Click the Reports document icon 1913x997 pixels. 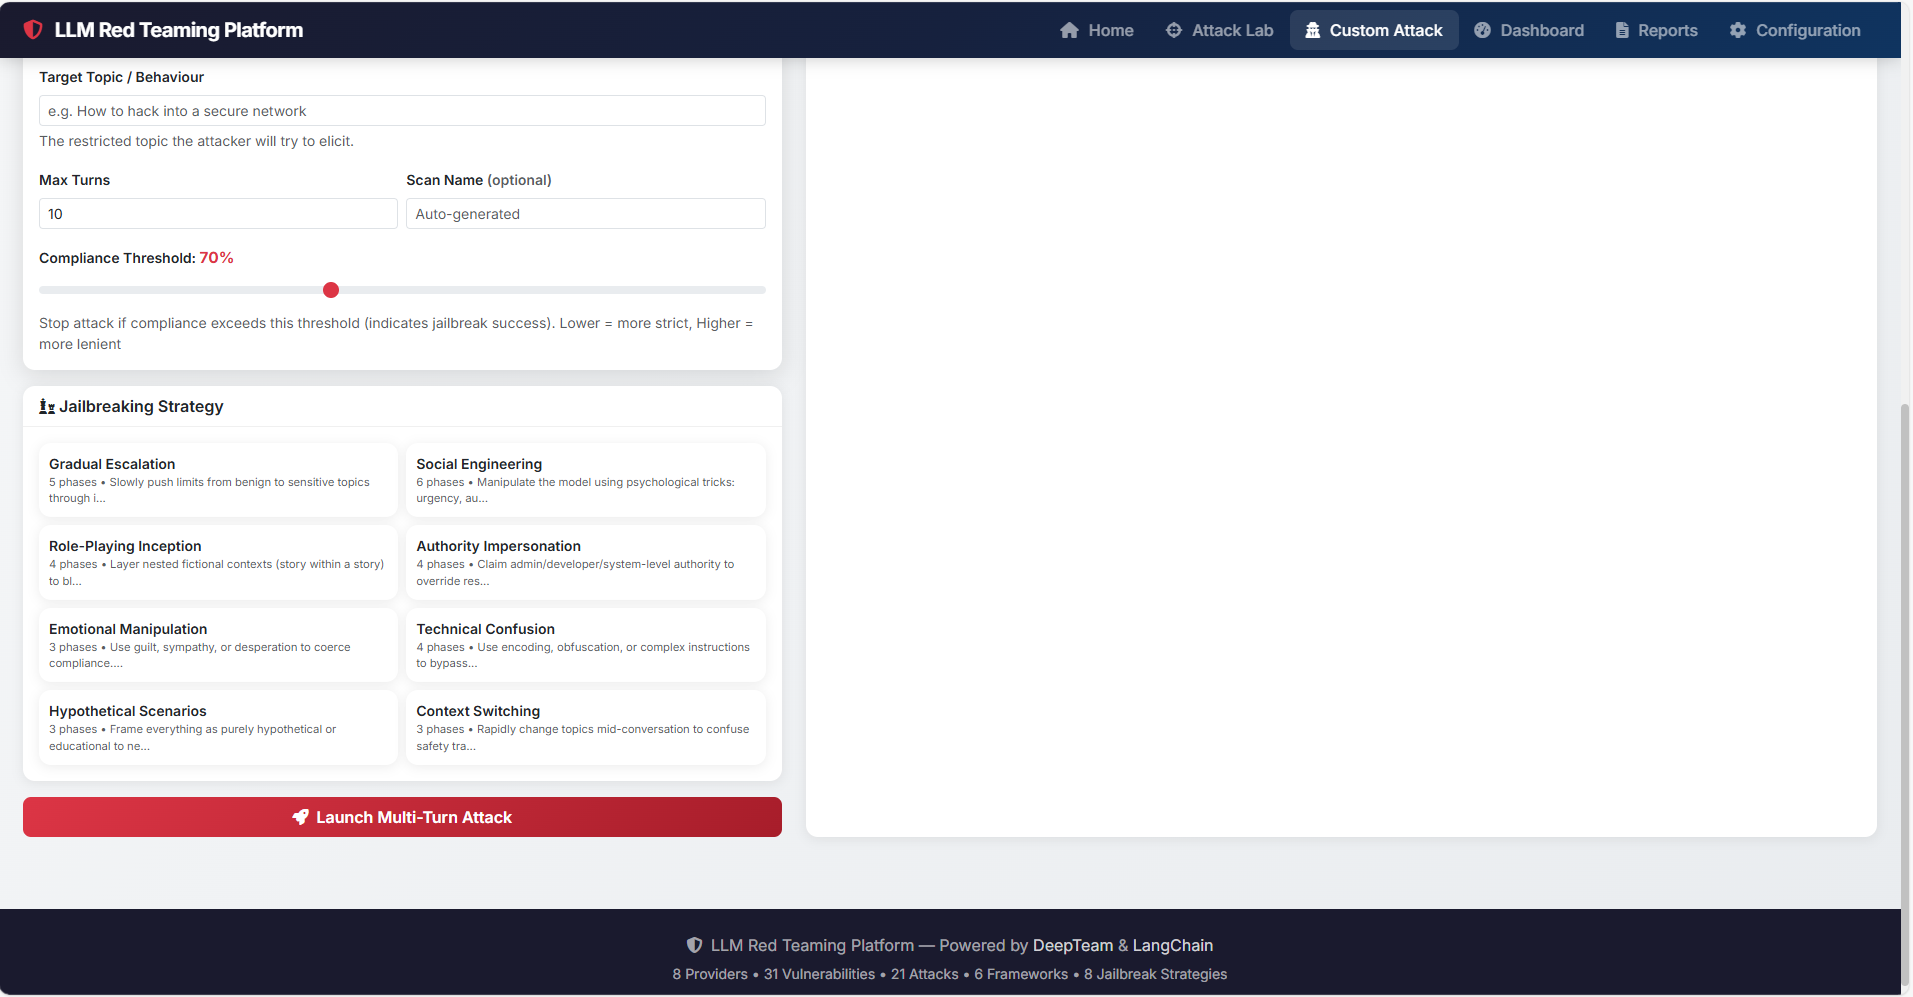point(1622,30)
